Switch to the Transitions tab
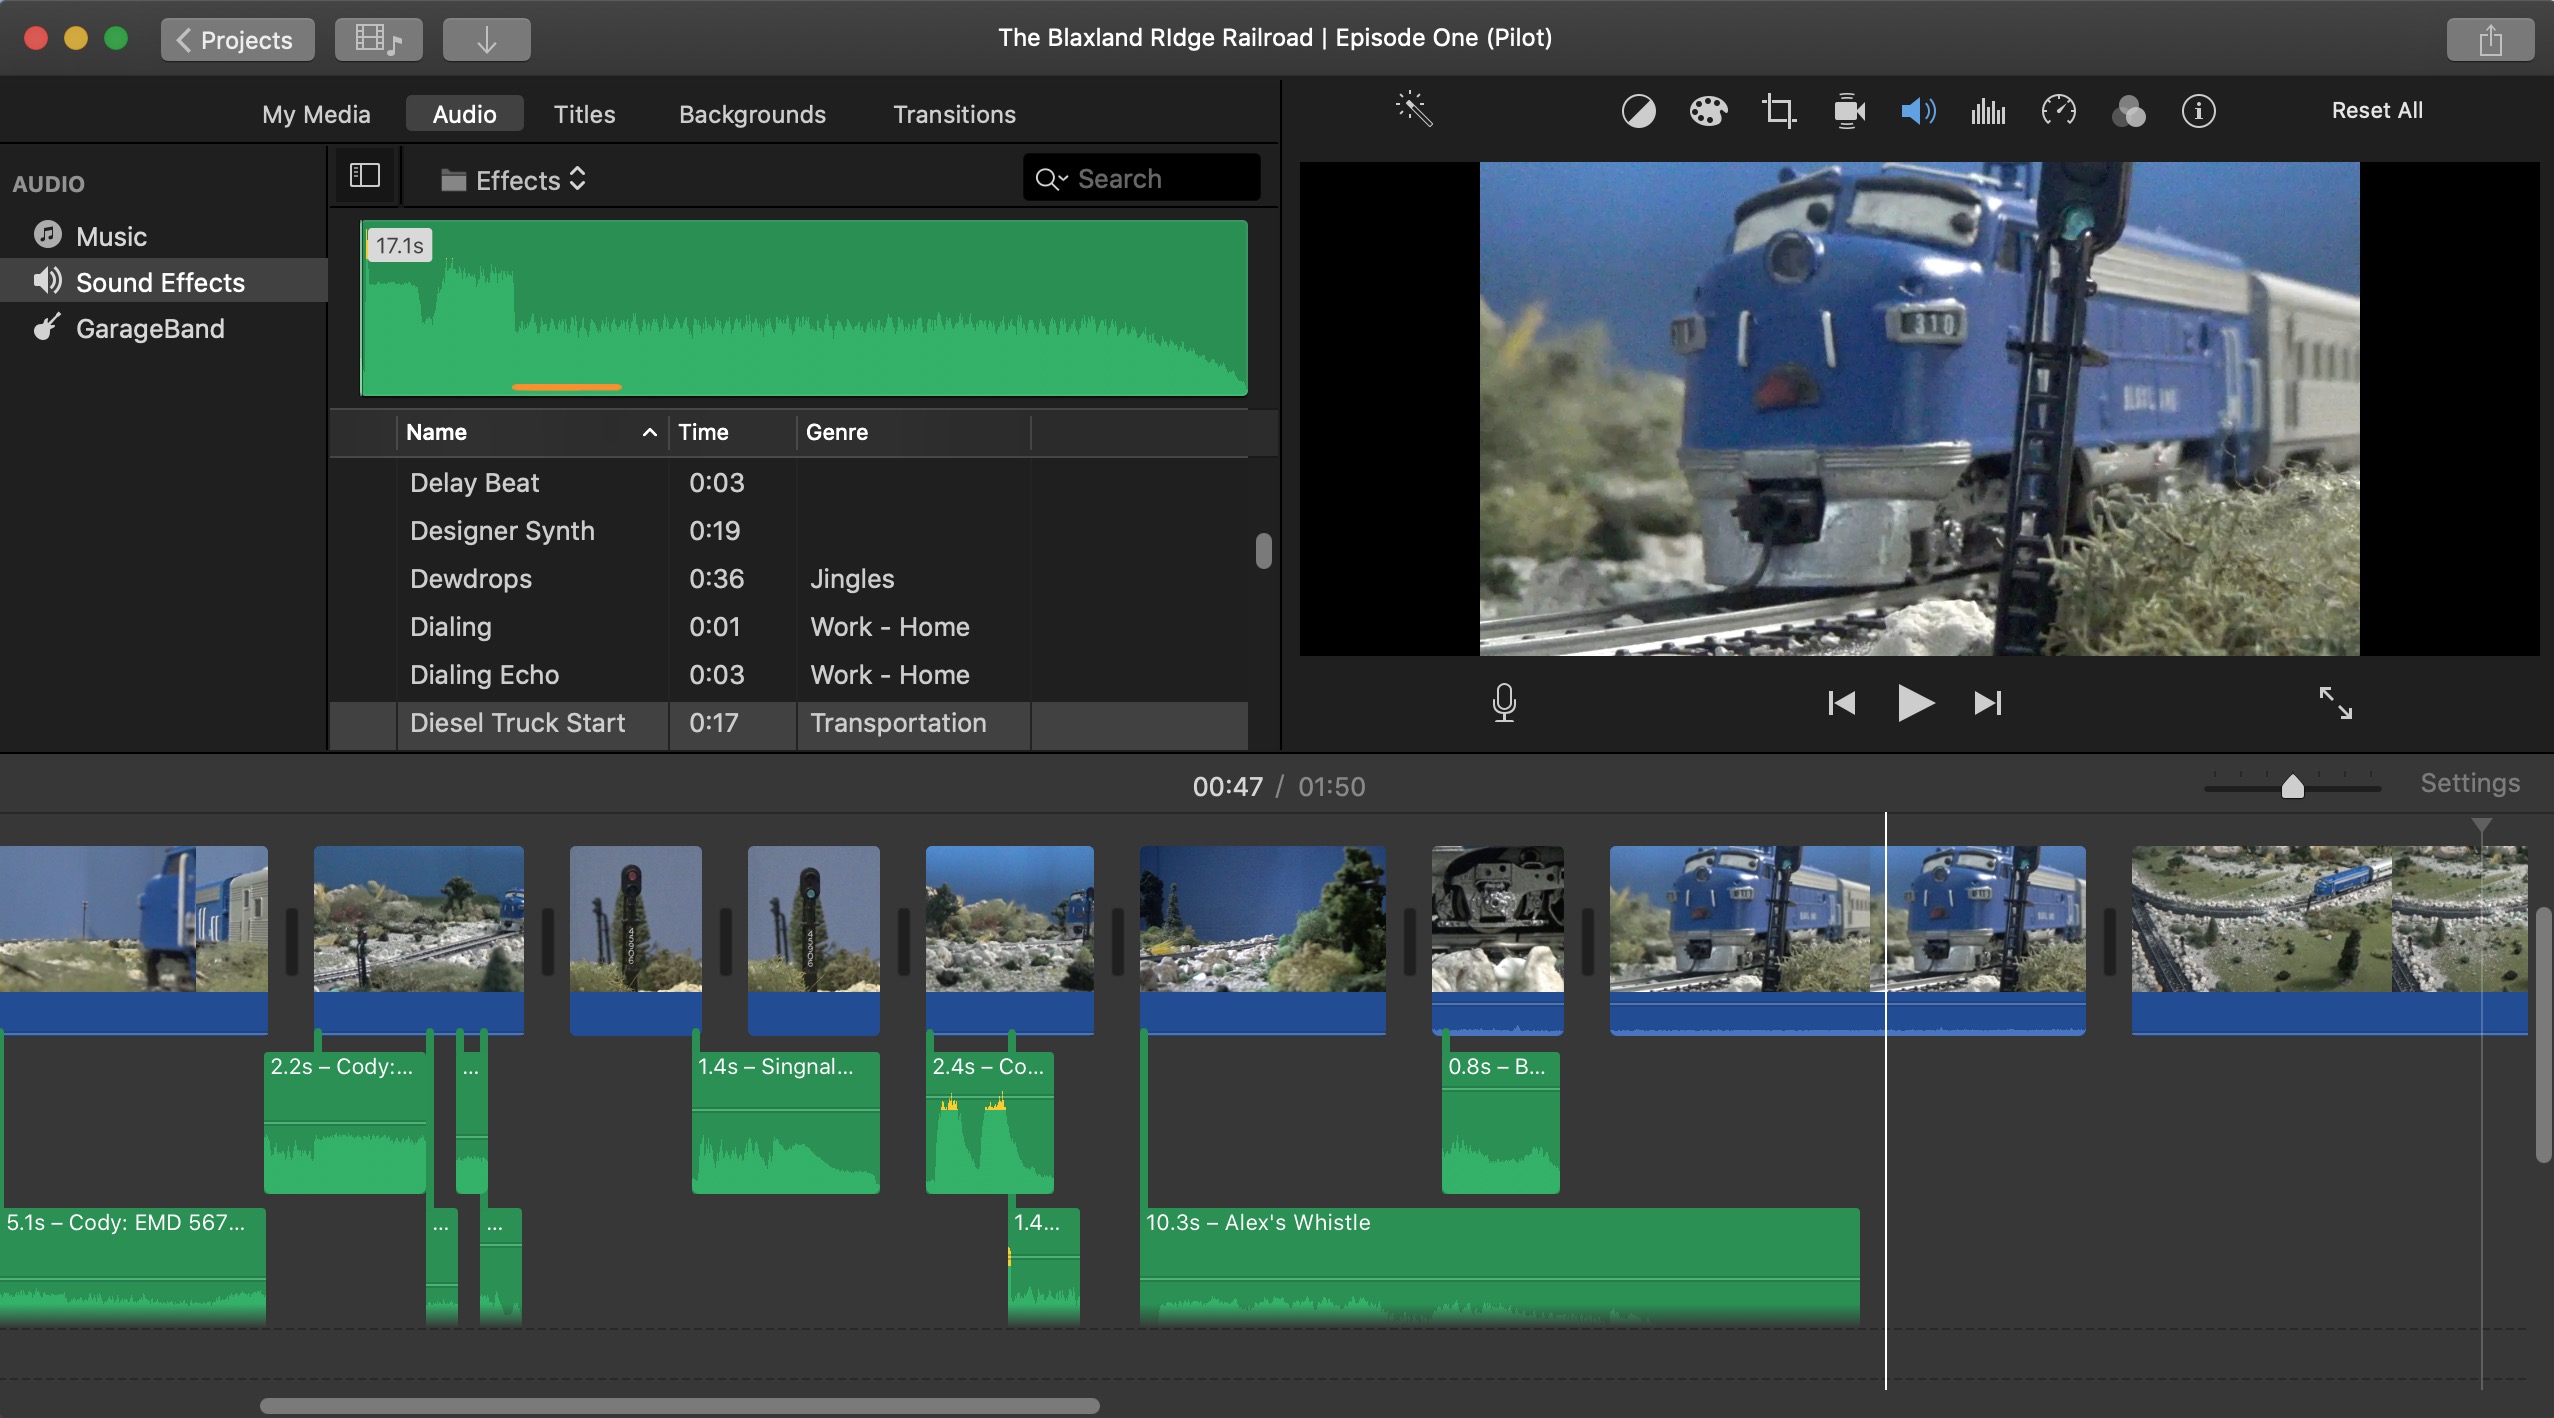Image resolution: width=2554 pixels, height=1418 pixels. tap(954, 114)
